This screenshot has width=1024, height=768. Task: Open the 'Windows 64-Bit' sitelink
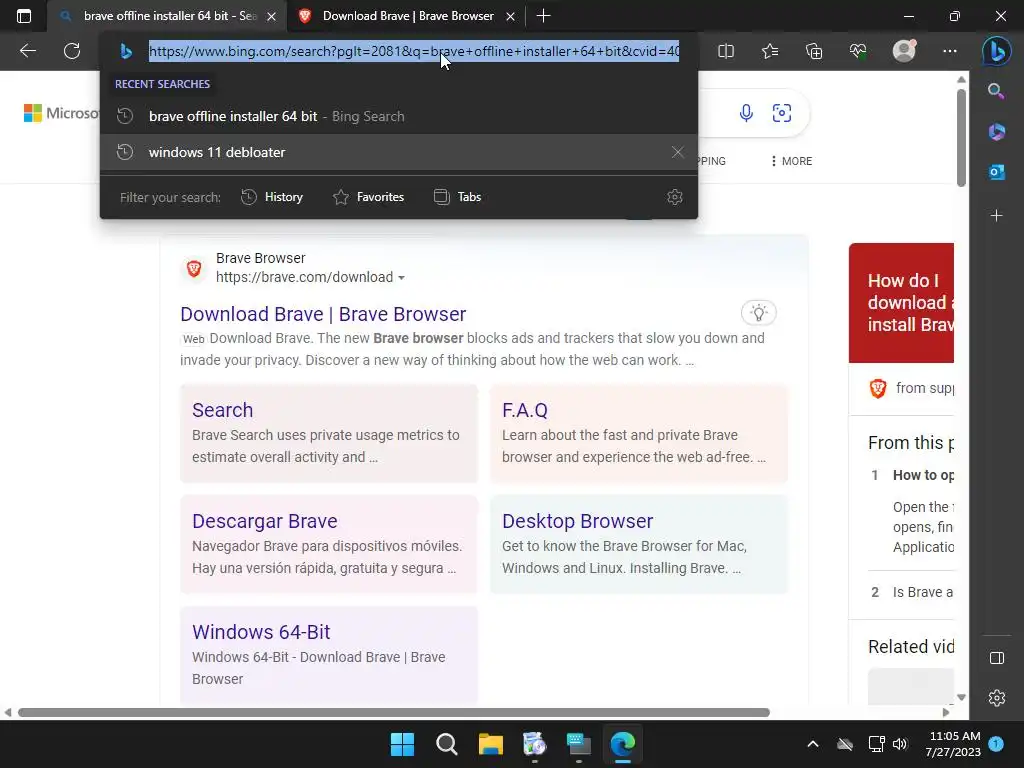point(261,632)
